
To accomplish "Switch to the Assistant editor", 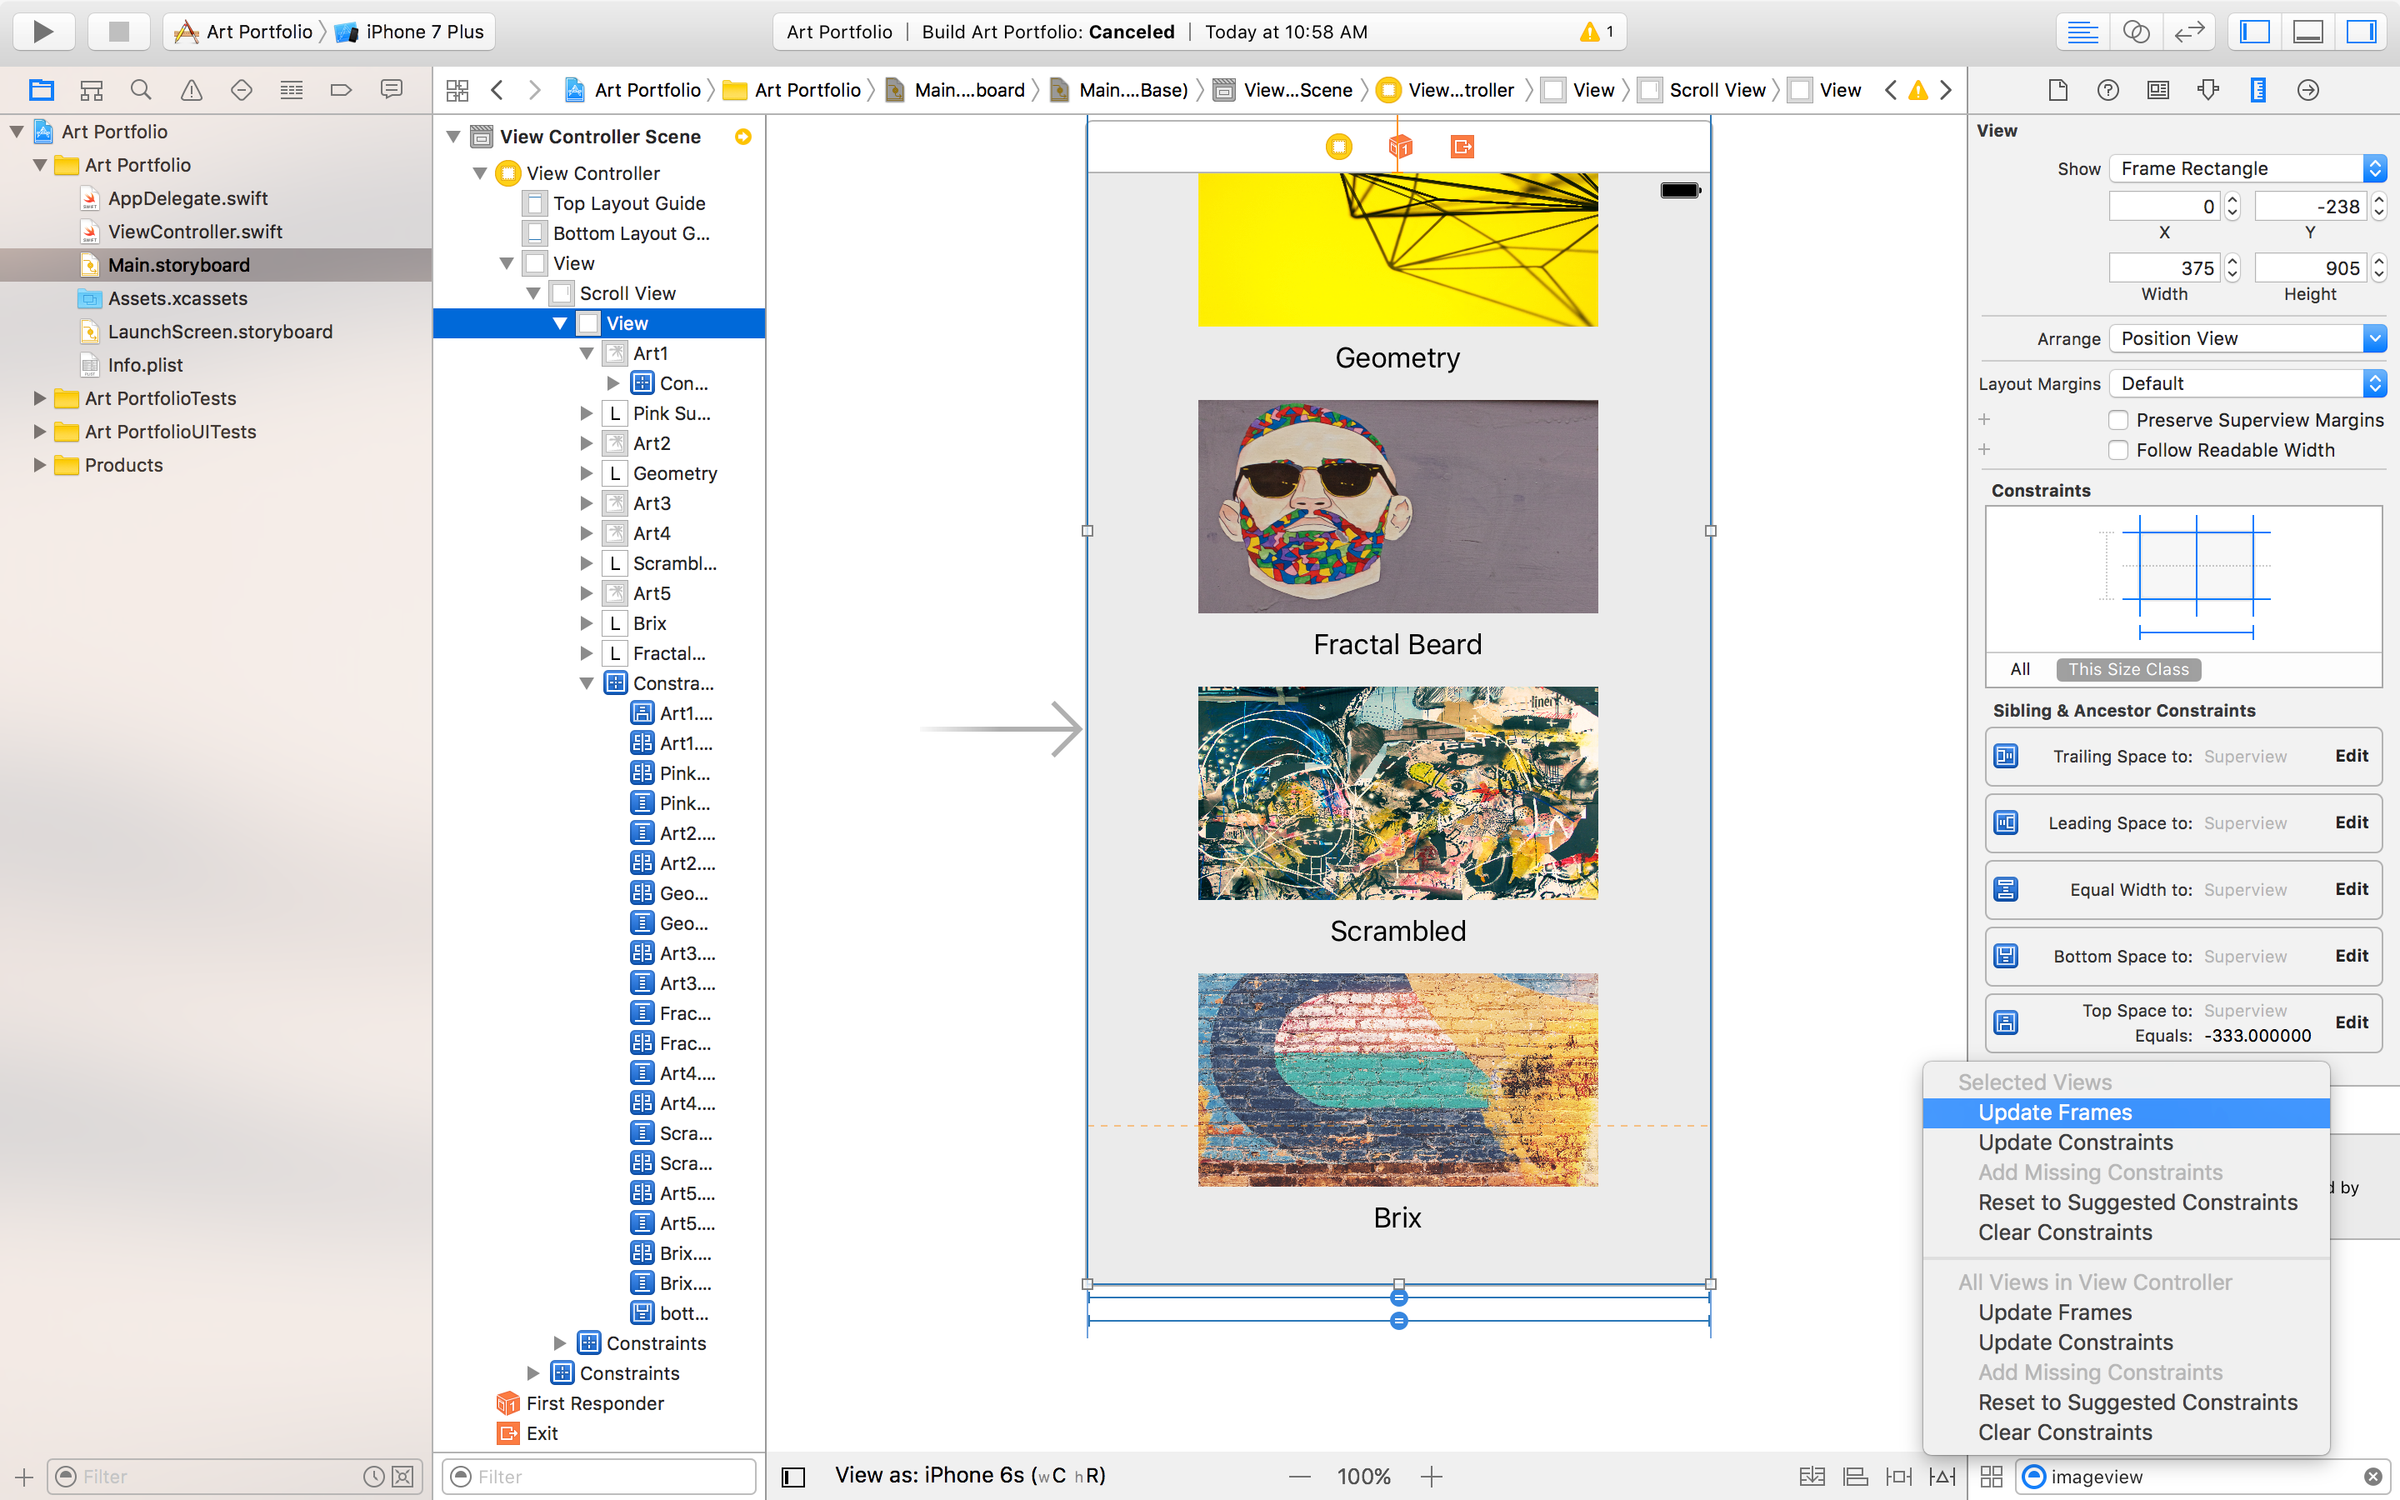I will (2137, 31).
